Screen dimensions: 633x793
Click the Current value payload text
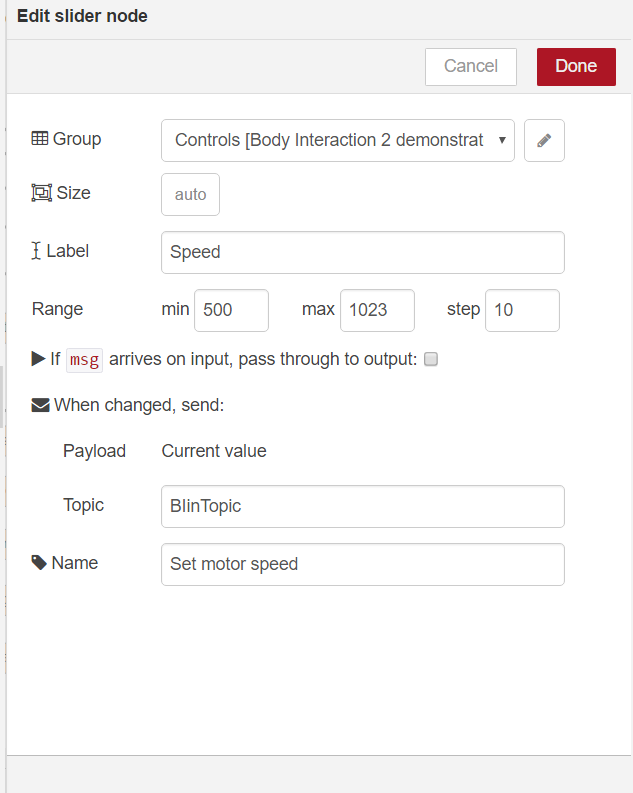(214, 451)
